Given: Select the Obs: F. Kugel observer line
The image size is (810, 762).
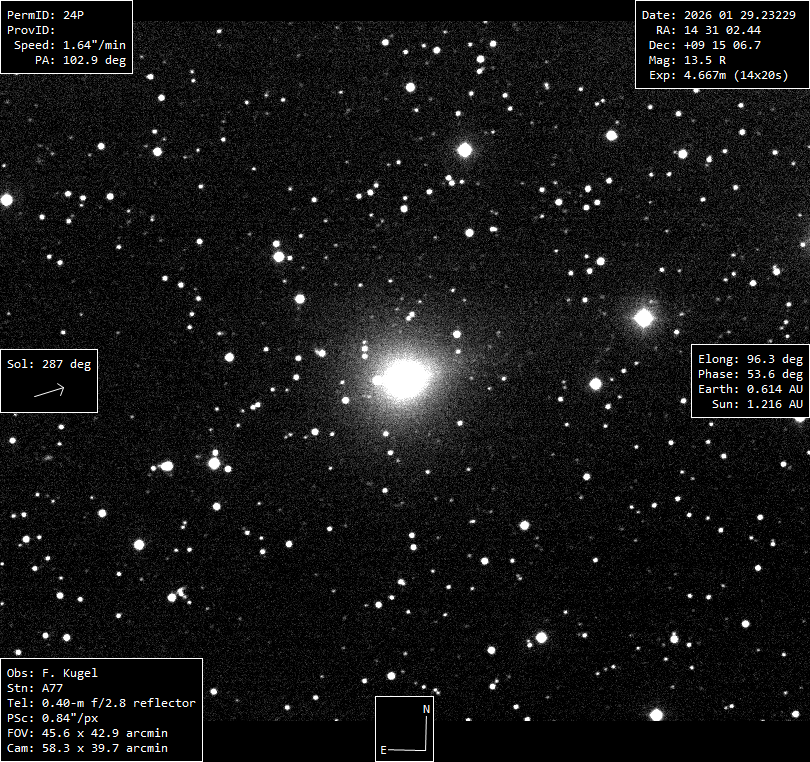Looking at the screenshot, I should 52,673.
